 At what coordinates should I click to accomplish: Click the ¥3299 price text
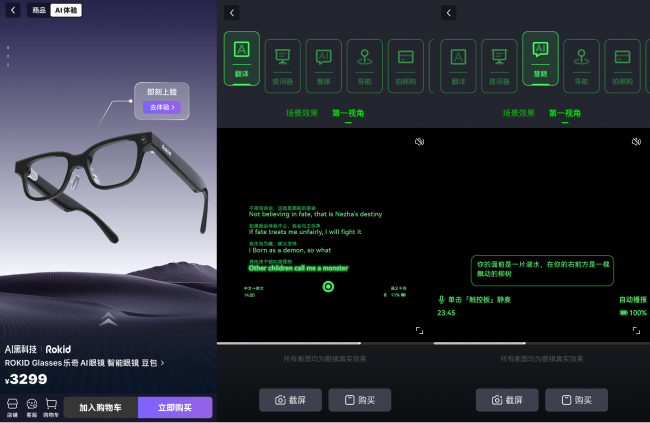(x=26, y=379)
